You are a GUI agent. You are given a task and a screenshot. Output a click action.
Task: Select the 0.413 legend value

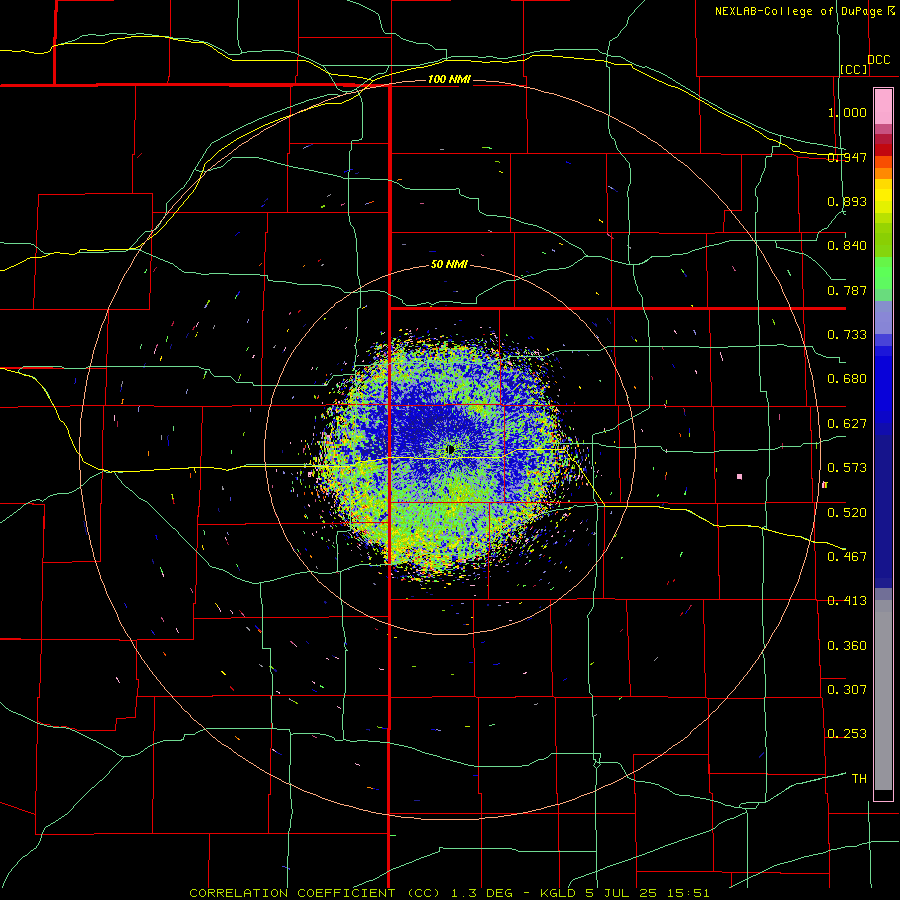coord(847,601)
